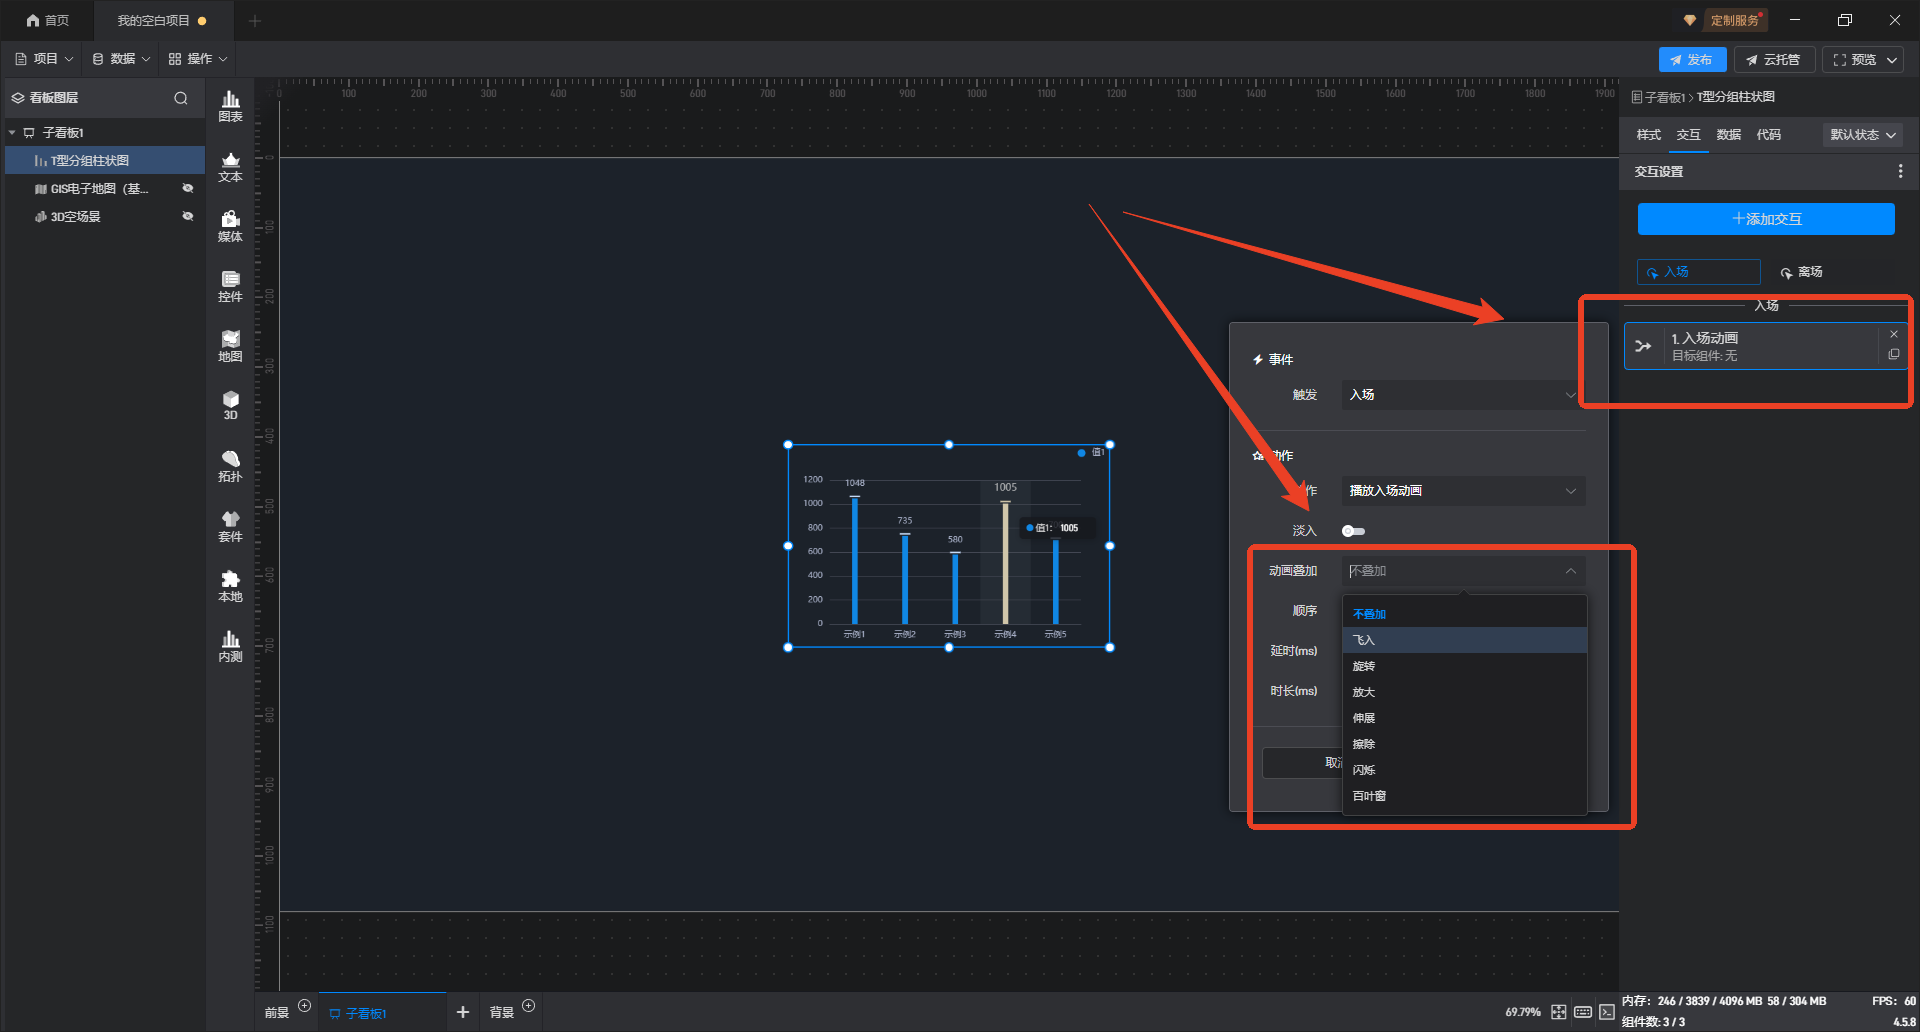This screenshot has width=1920, height=1032.
Task: Delete the 入场动画 interaction entry
Action: [x=1893, y=334]
